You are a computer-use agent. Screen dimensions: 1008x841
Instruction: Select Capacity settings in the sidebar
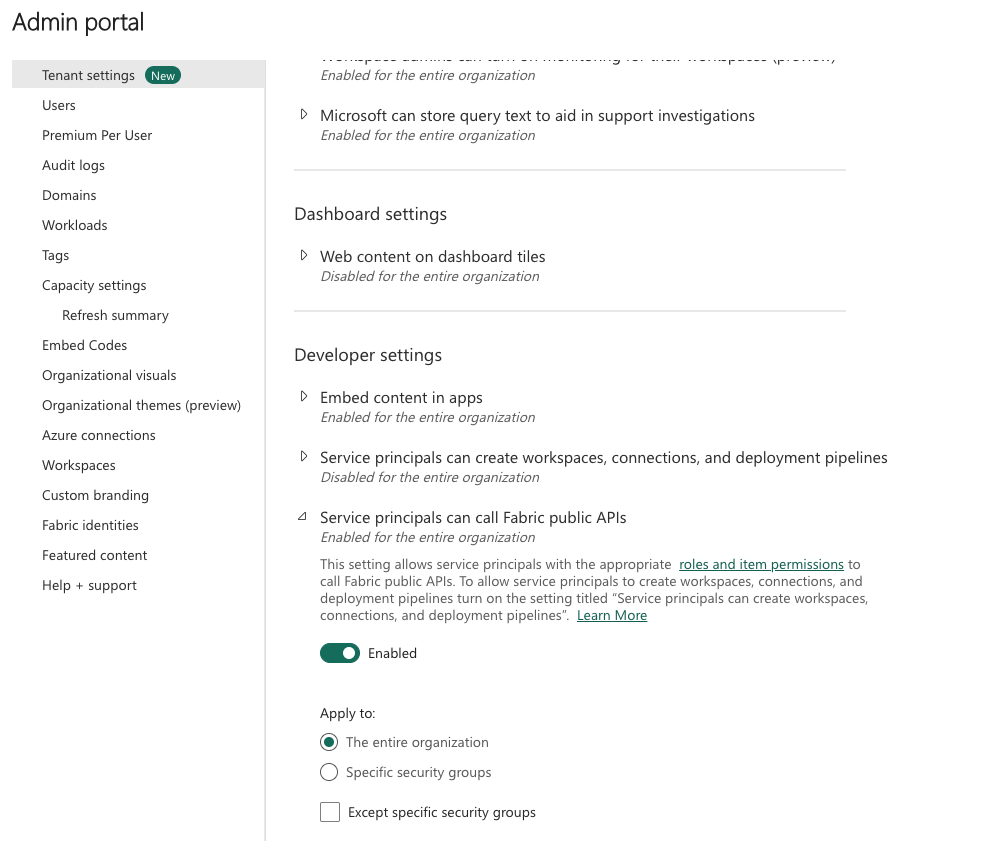(94, 284)
